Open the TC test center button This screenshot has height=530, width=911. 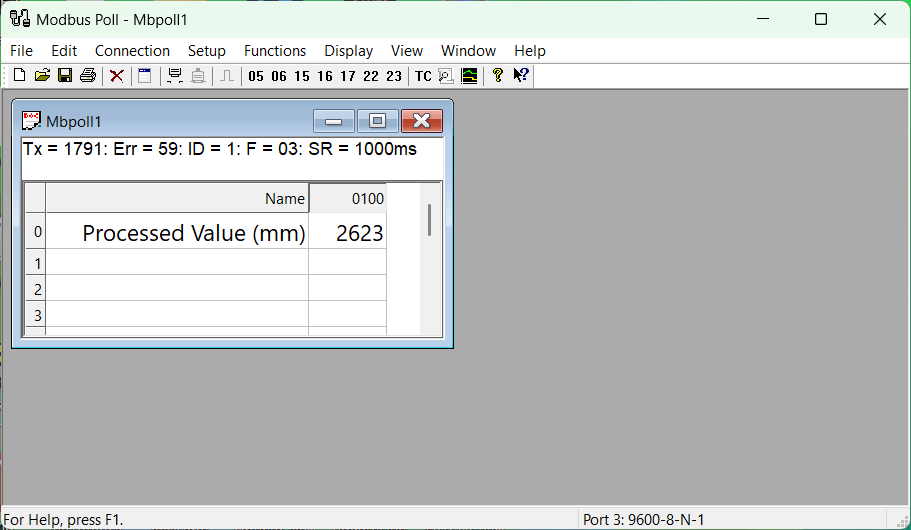click(x=423, y=76)
